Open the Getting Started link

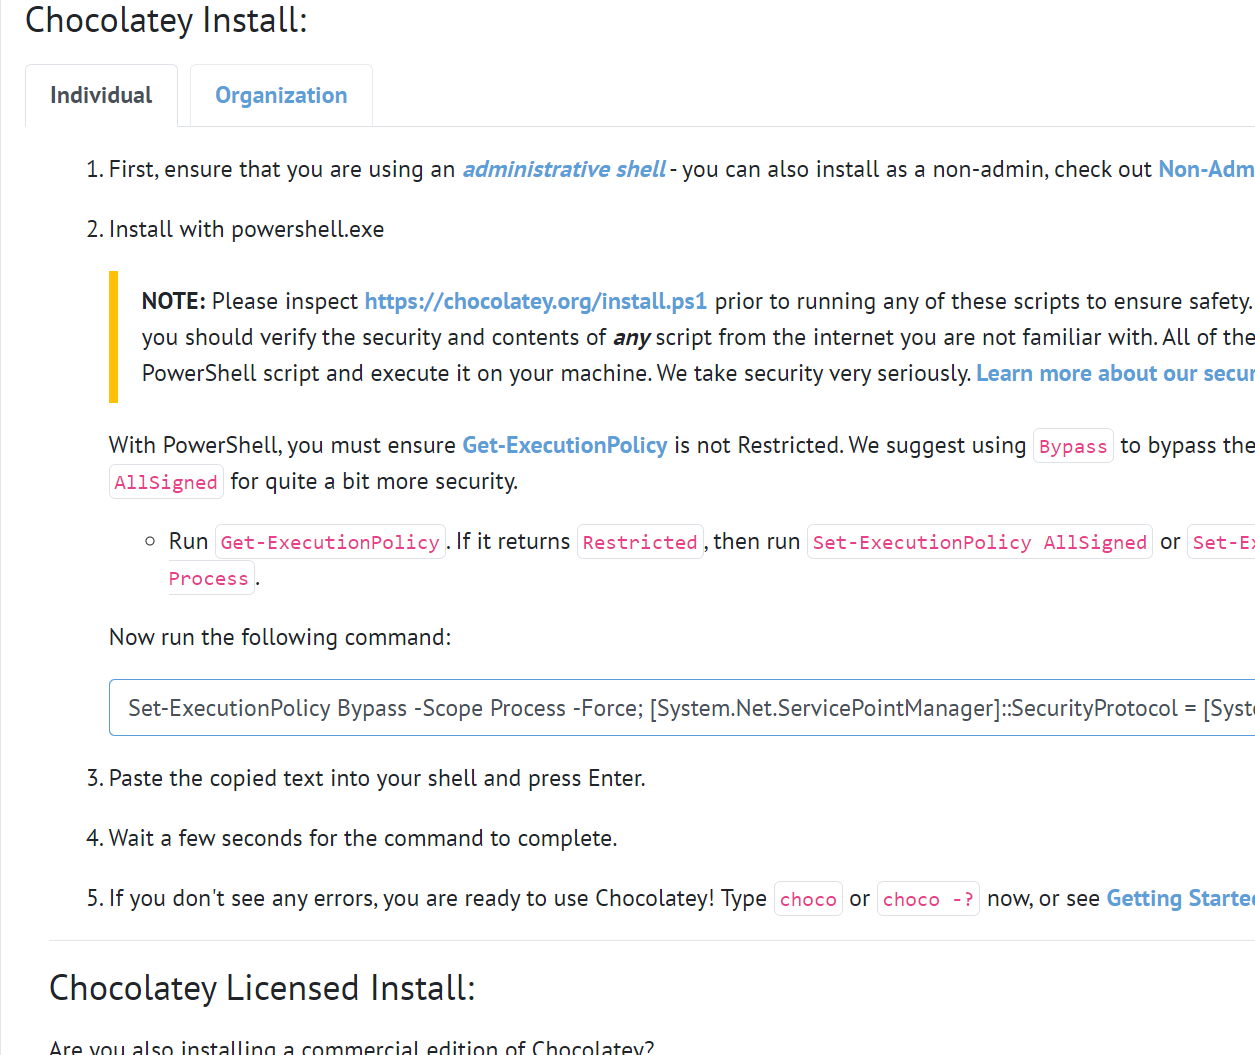click(1180, 899)
